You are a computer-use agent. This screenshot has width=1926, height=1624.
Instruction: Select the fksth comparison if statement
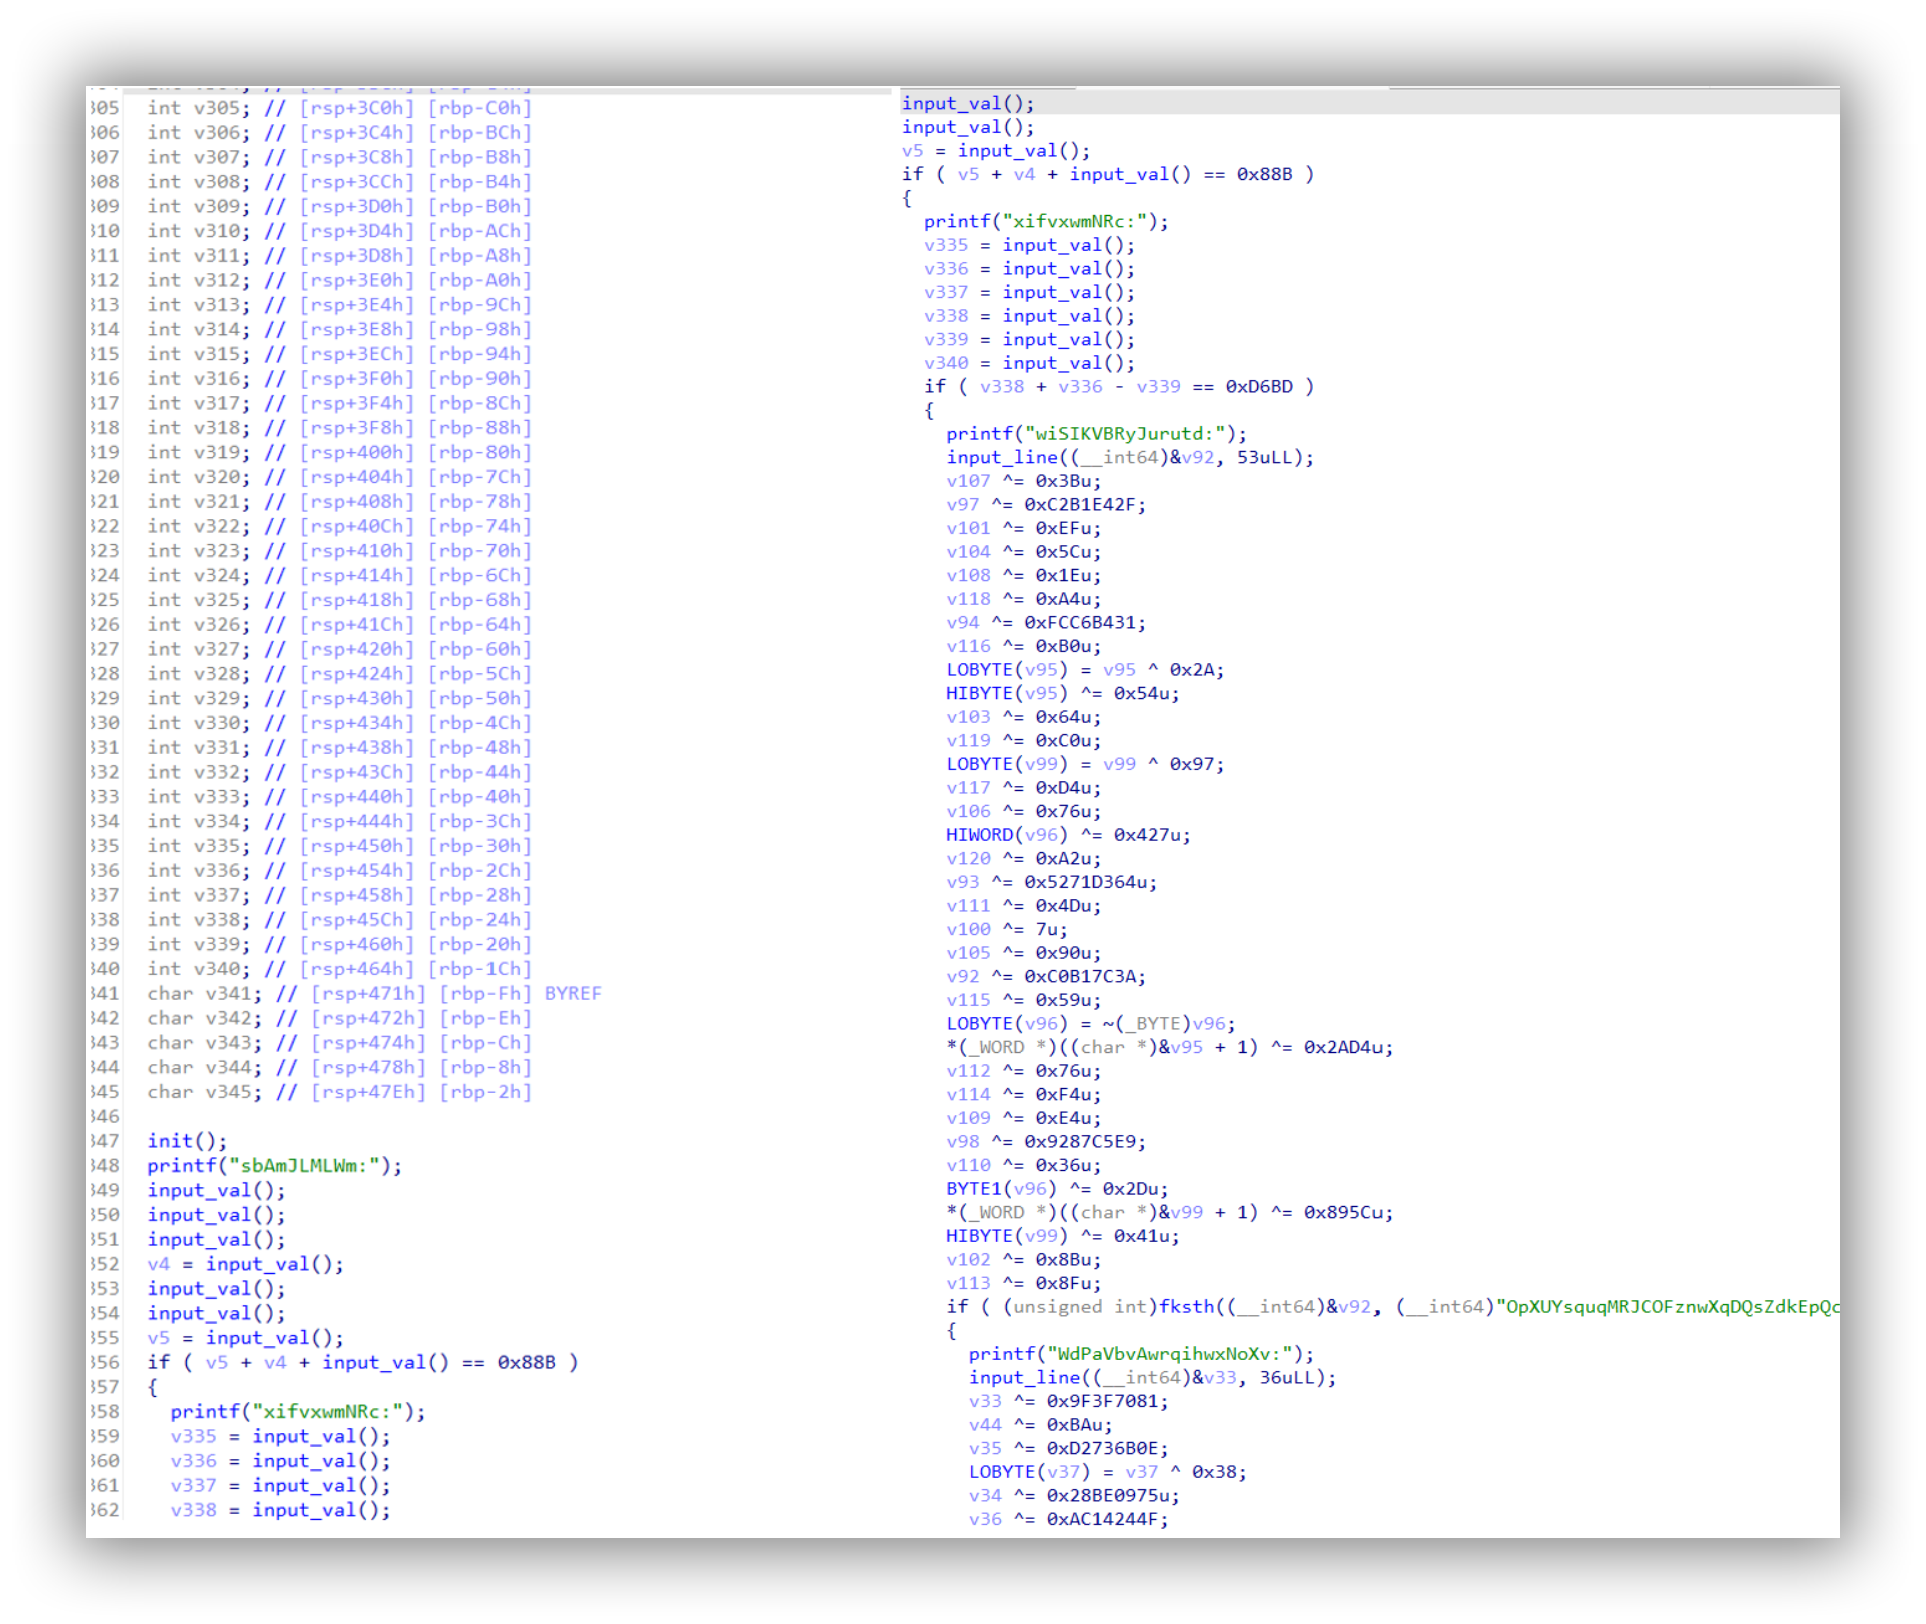click(1393, 1307)
